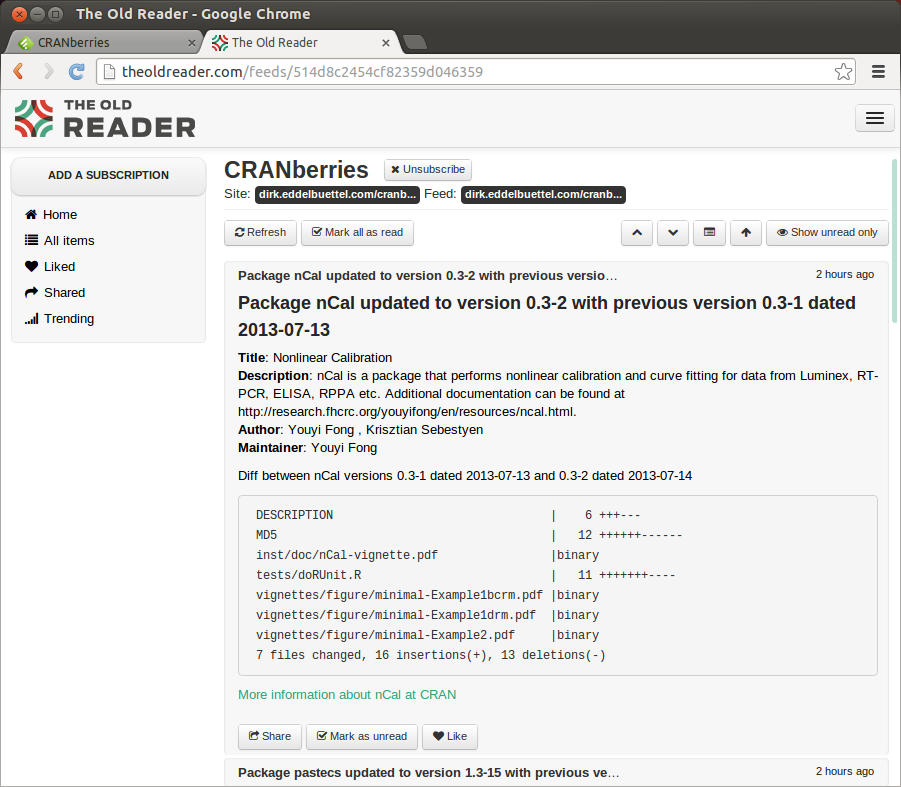The height and width of the screenshot is (787, 901).
Task: Unsubscribe from the CRANberries feed
Action: (428, 169)
